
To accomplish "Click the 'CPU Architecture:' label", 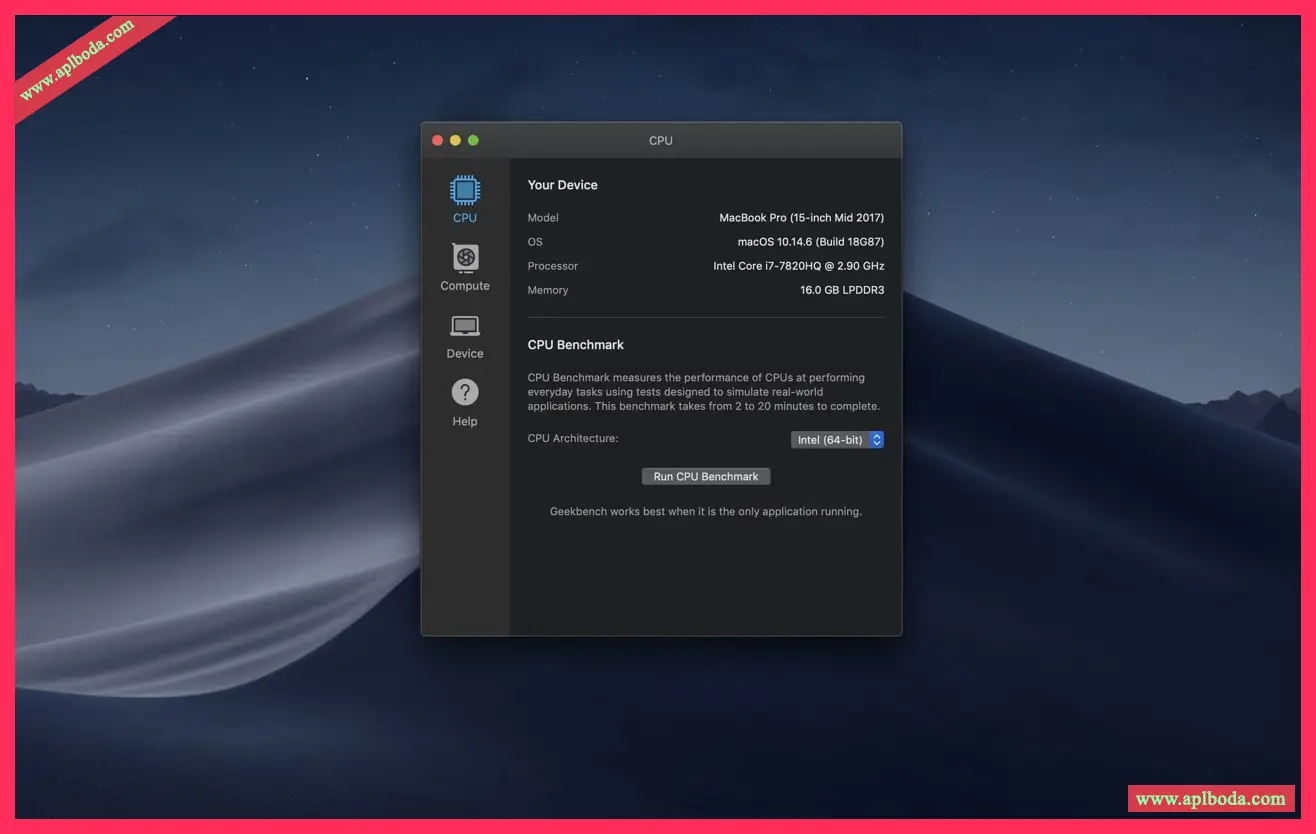I will tap(573, 439).
